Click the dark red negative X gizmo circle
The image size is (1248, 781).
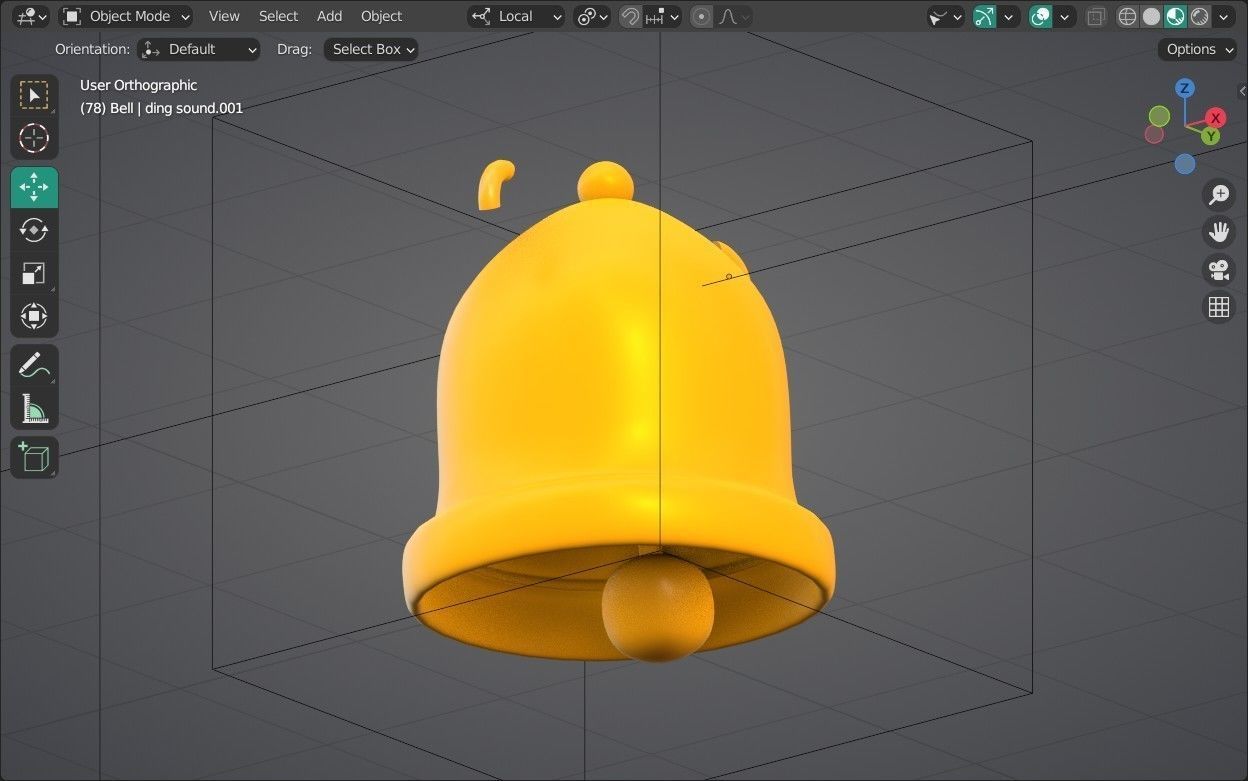tap(1155, 134)
